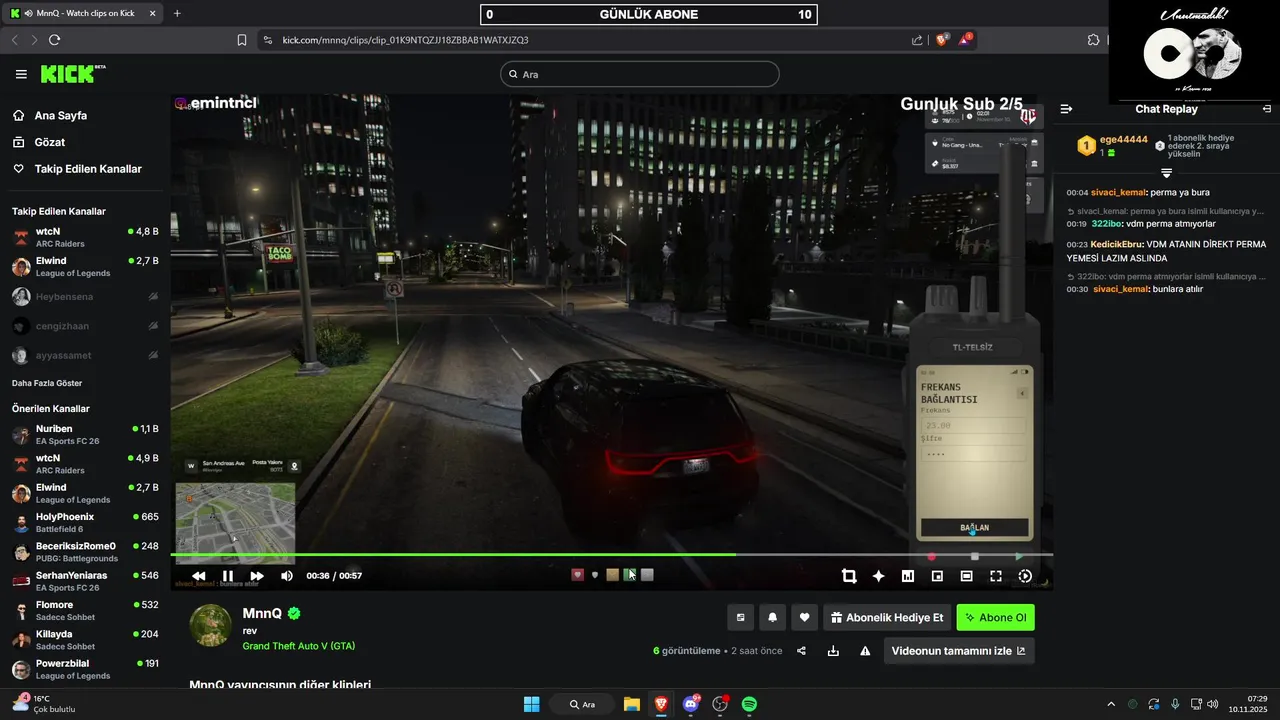
Task: Open the hamburger menu next to Kick logo
Action: click(x=21, y=74)
